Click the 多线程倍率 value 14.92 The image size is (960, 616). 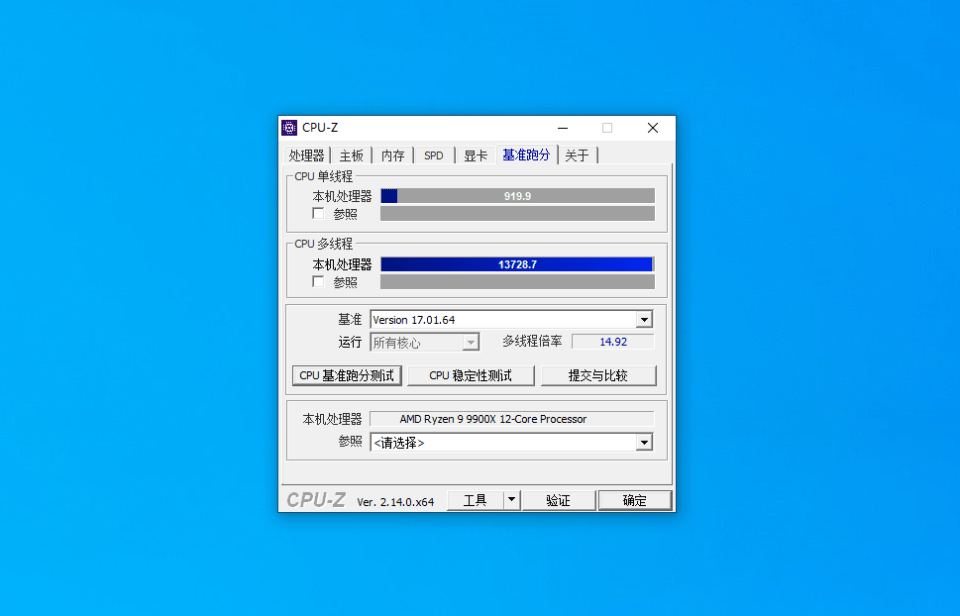613,342
